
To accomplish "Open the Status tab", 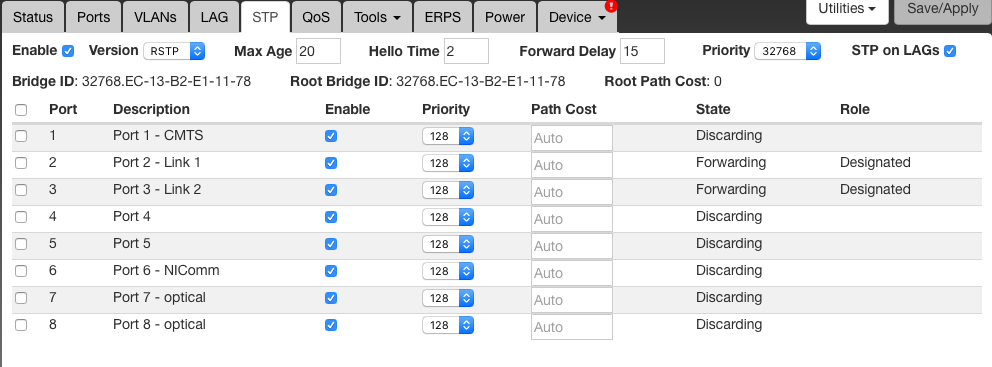I will coord(33,17).
